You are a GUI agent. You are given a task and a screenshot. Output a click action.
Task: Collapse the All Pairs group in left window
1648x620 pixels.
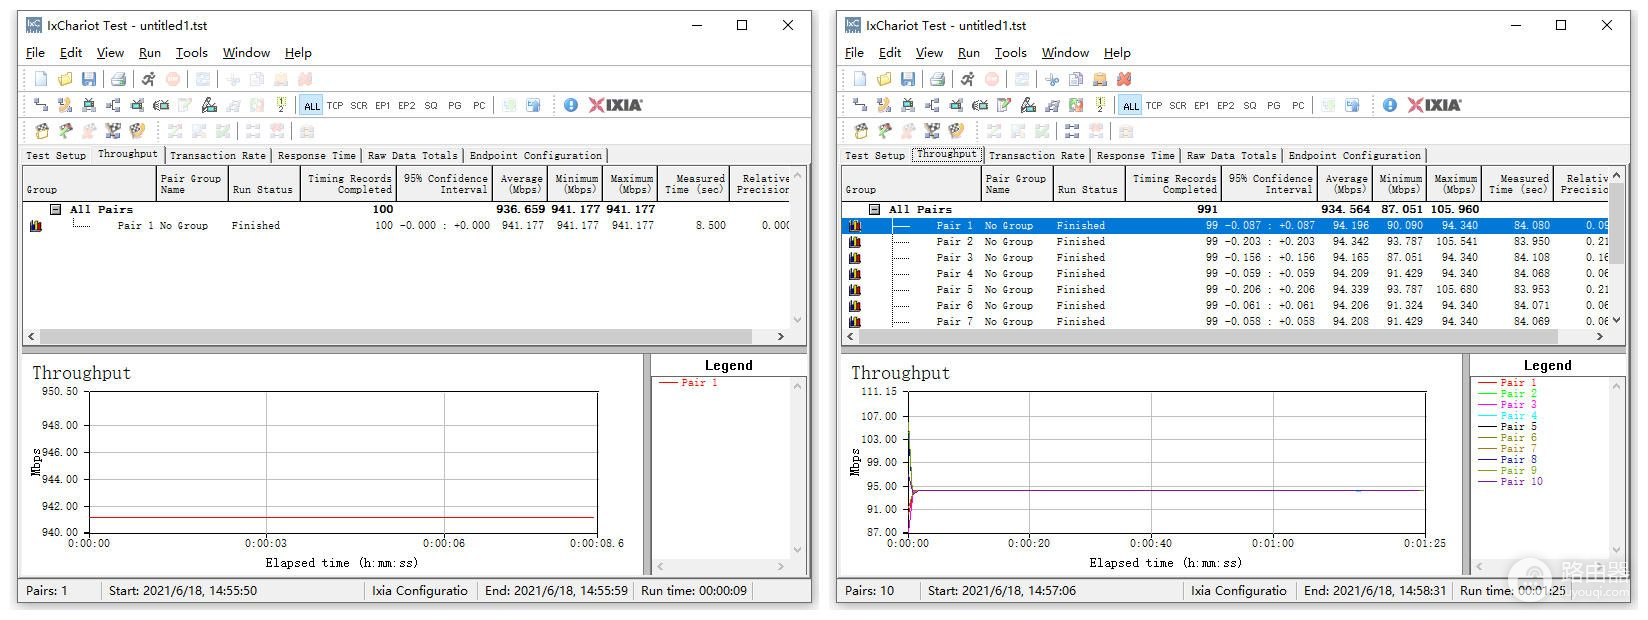coord(56,209)
